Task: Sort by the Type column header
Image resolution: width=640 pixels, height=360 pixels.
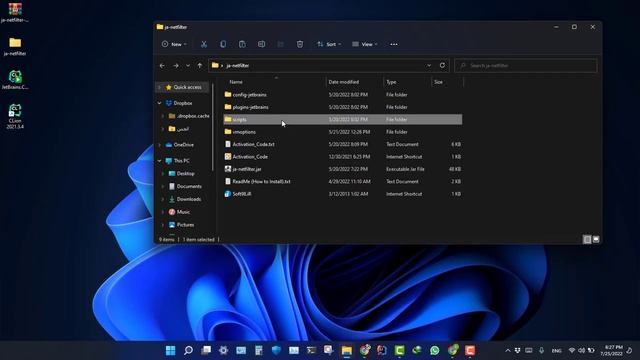Action: (x=391, y=82)
